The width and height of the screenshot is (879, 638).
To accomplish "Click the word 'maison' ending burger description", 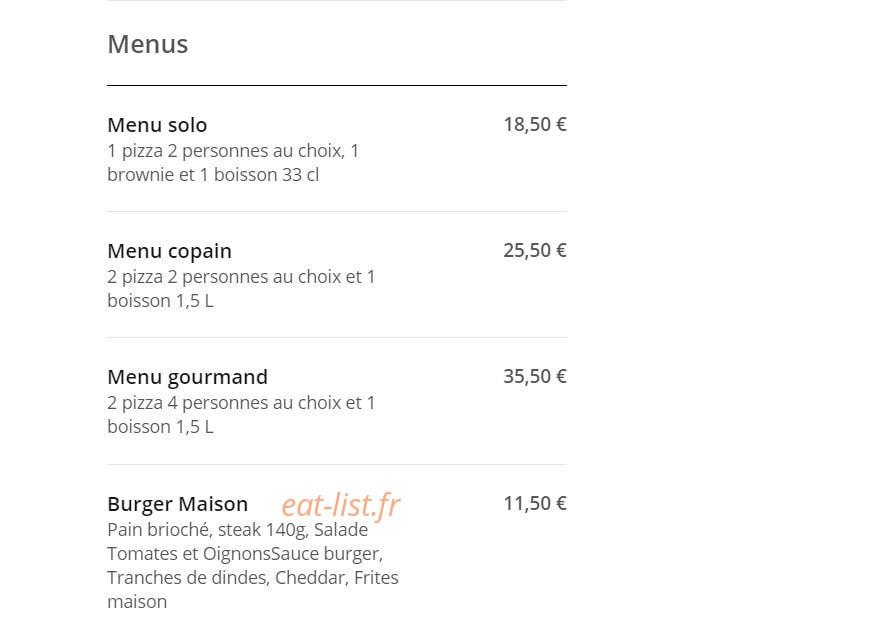I will tap(137, 602).
